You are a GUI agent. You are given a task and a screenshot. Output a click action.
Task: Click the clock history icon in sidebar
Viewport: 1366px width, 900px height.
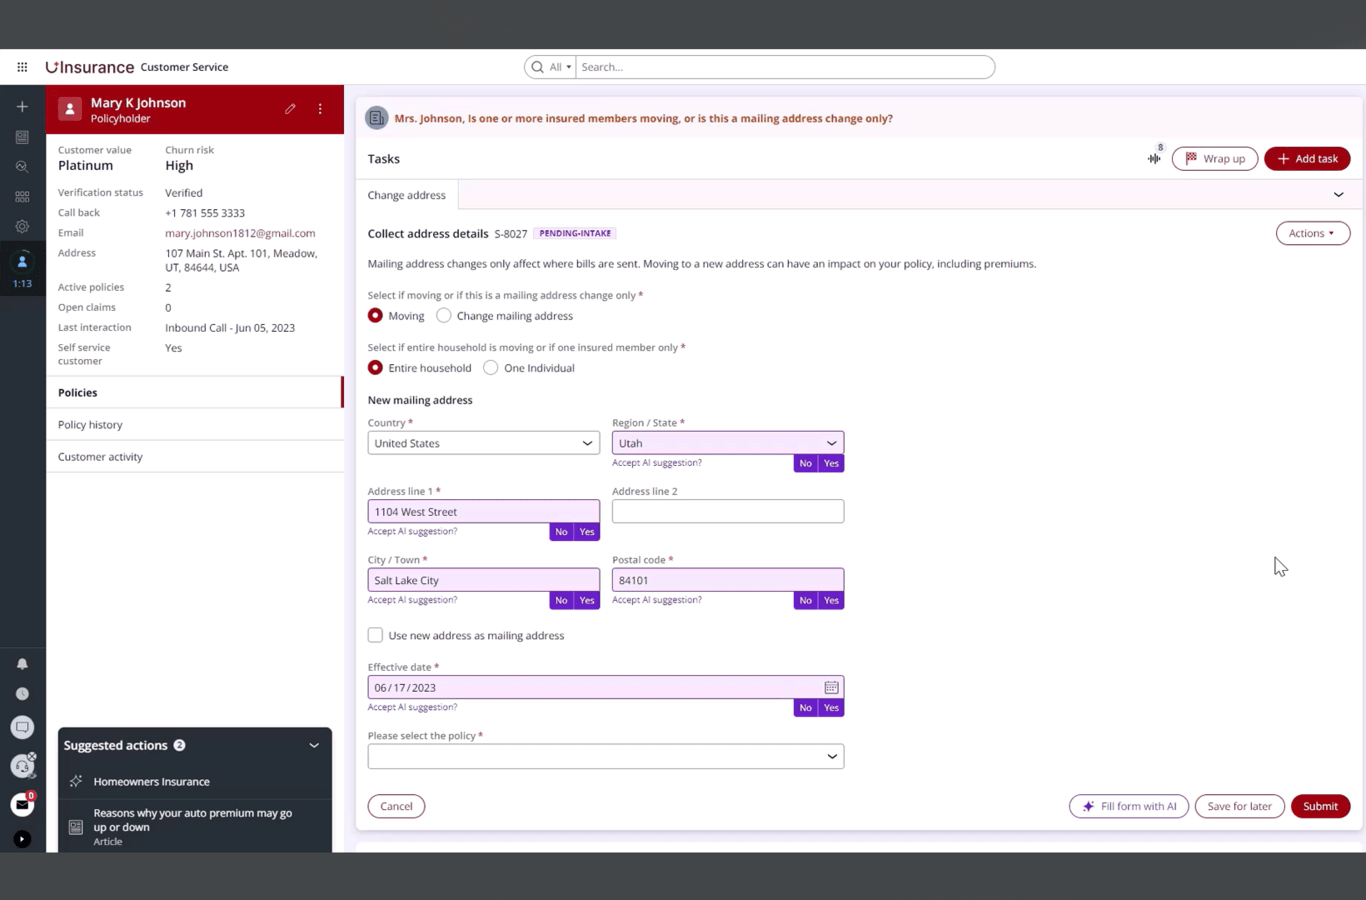click(22, 692)
